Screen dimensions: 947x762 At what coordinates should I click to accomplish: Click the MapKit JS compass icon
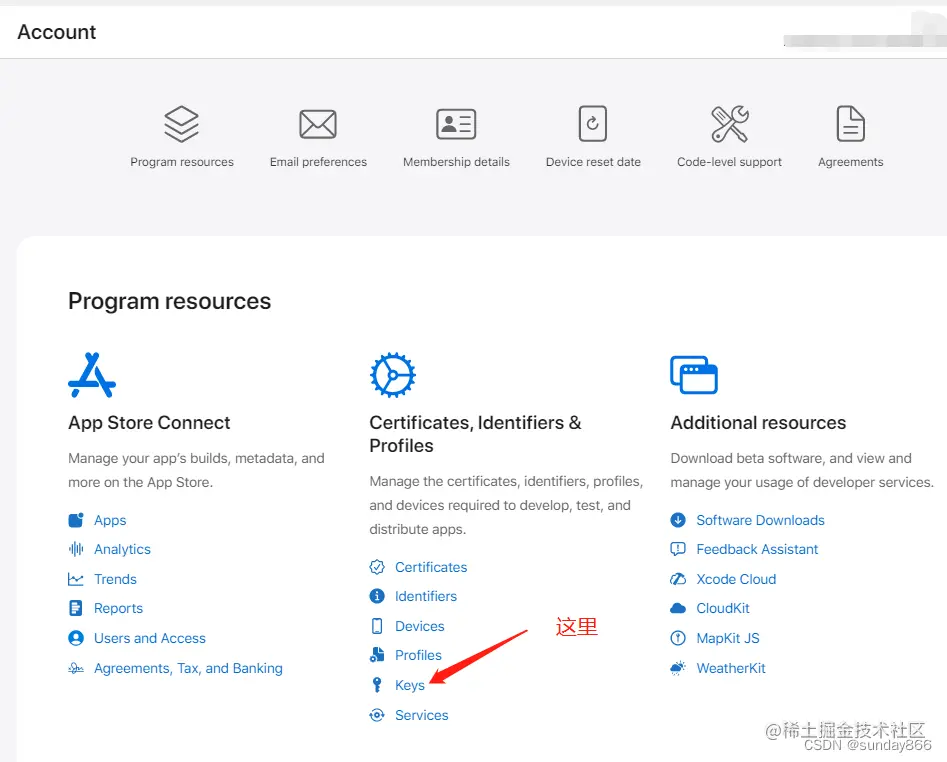tap(678, 638)
